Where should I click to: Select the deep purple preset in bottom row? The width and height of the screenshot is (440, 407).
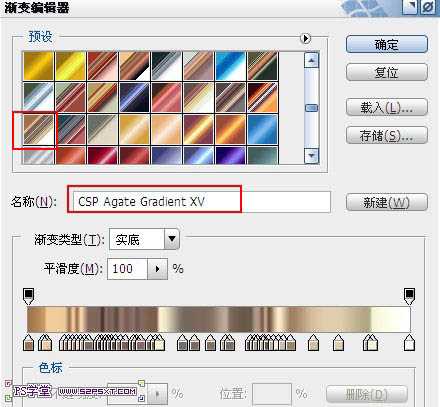click(230, 155)
